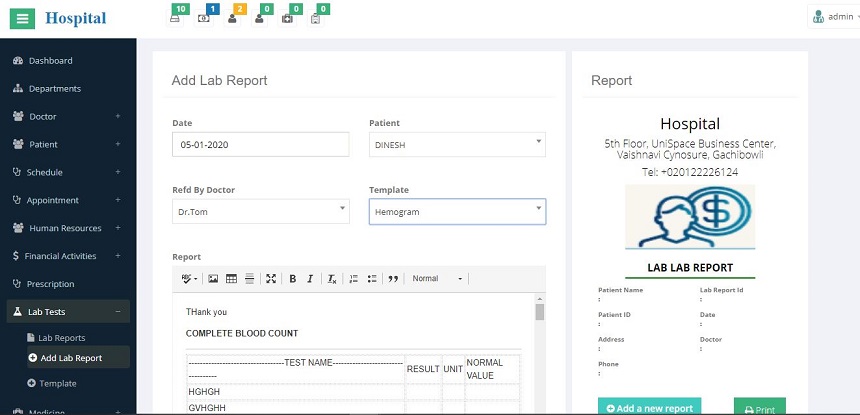Insert a table in the report editor
This screenshot has width=860, height=415.
pos(231,278)
